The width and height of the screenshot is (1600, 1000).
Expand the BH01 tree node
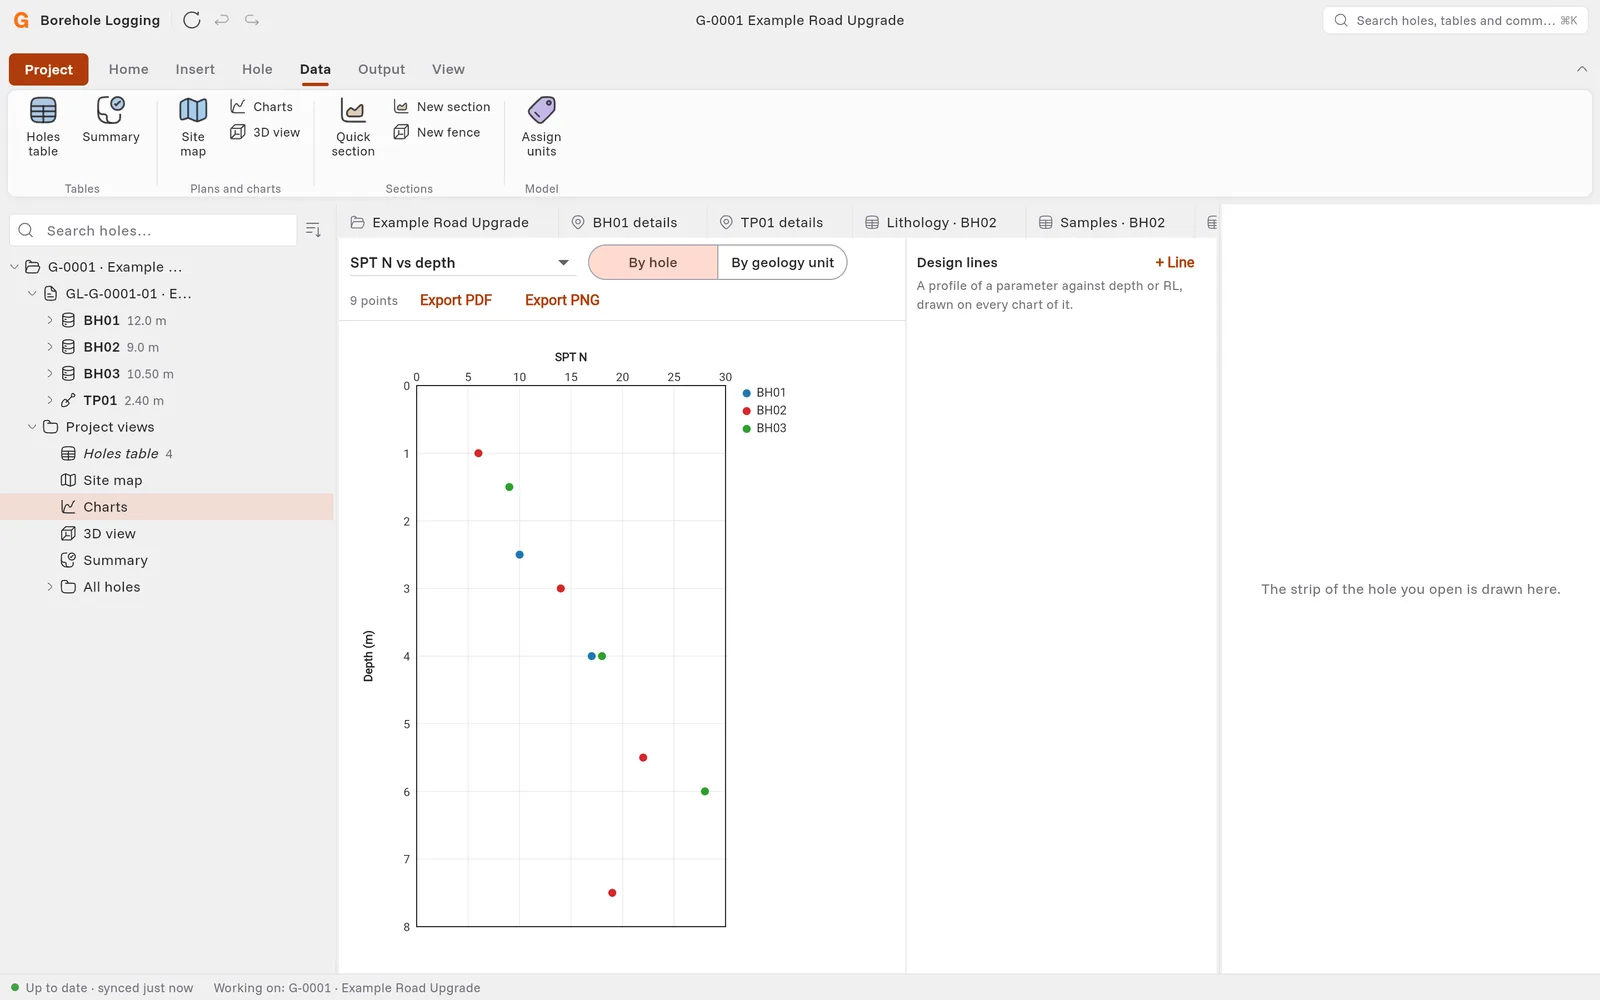point(50,320)
